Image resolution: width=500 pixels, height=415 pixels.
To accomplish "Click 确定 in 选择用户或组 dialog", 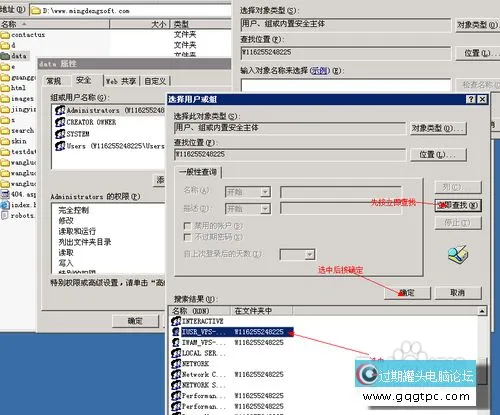I will [x=407, y=293].
